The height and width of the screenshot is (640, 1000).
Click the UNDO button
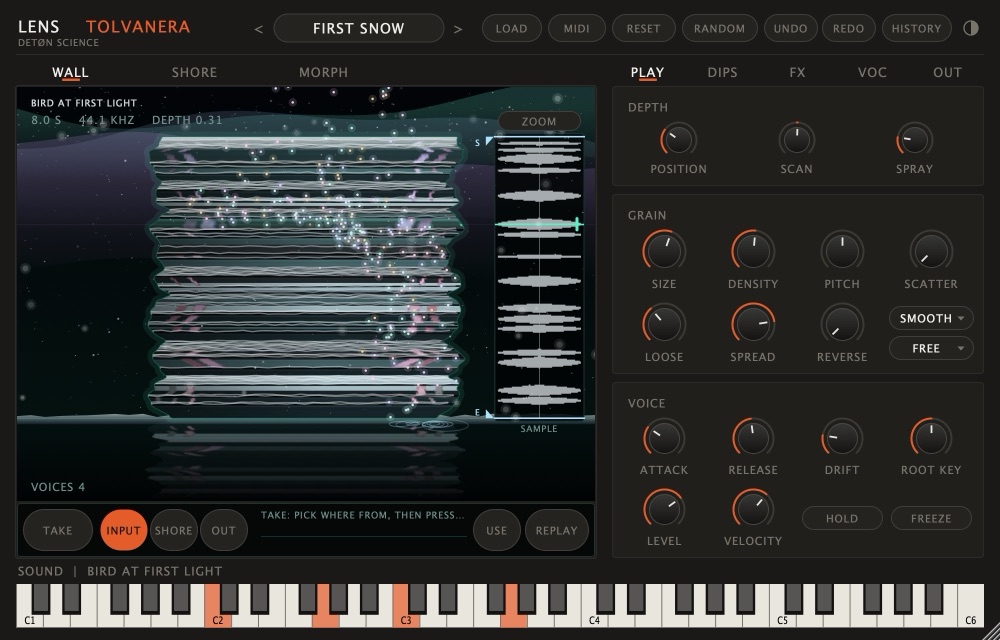click(x=790, y=29)
